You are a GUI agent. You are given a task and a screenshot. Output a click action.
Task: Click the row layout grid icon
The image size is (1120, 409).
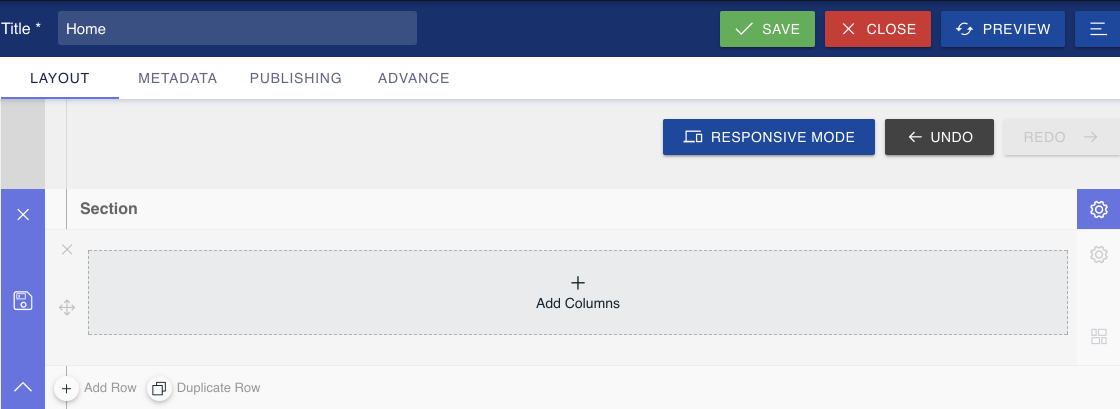[x=1099, y=337]
